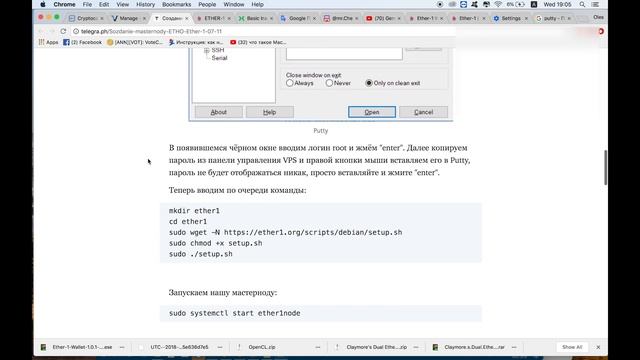
Task: Click the Help button in Putty dialog
Action: 269,112
